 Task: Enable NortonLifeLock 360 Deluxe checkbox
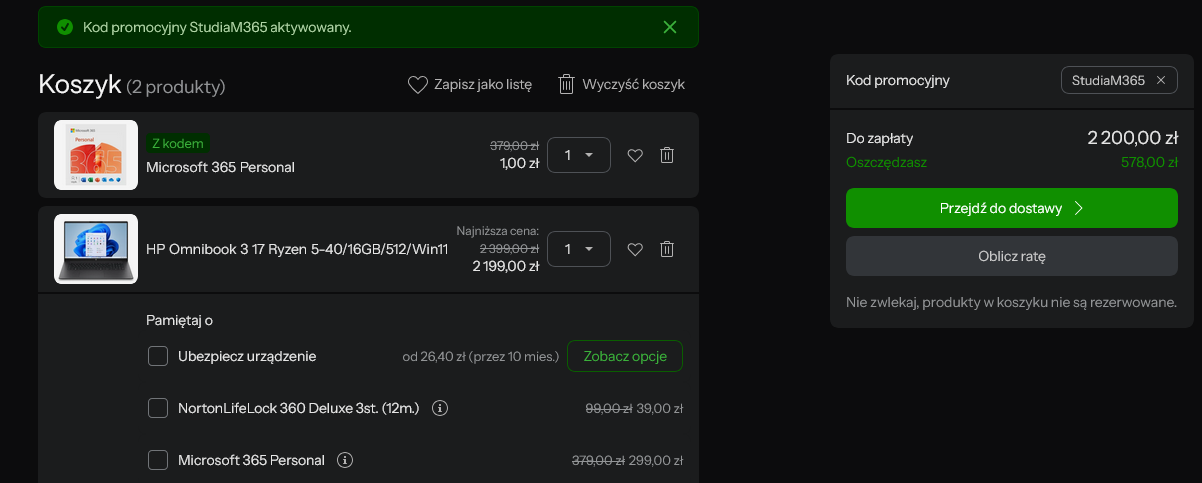tap(158, 408)
